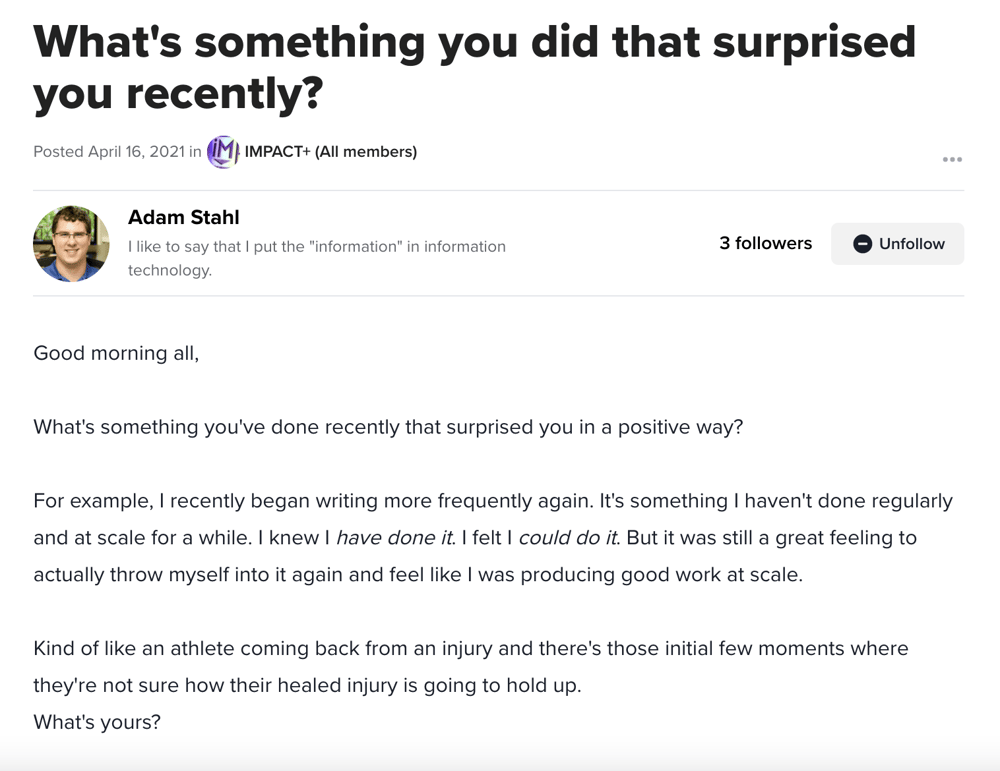Click the author bio line starting "I like to say"
The width and height of the screenshot is (1000, 771).
[x=317, y=246]
